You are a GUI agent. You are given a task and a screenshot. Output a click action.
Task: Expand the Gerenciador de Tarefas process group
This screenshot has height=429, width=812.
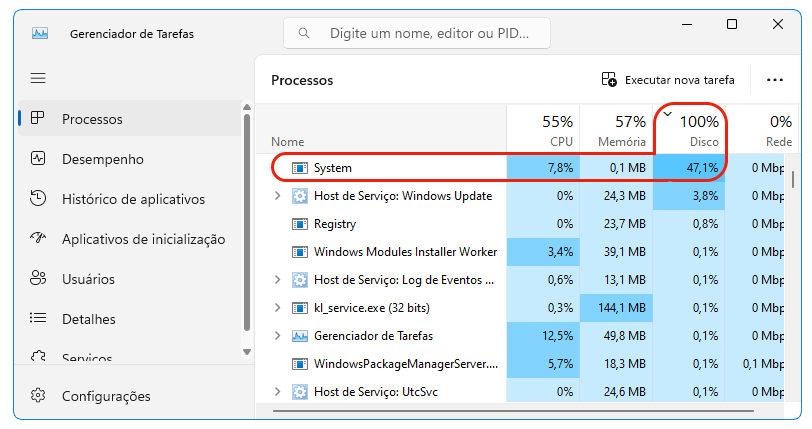click(x=278, y=336)
